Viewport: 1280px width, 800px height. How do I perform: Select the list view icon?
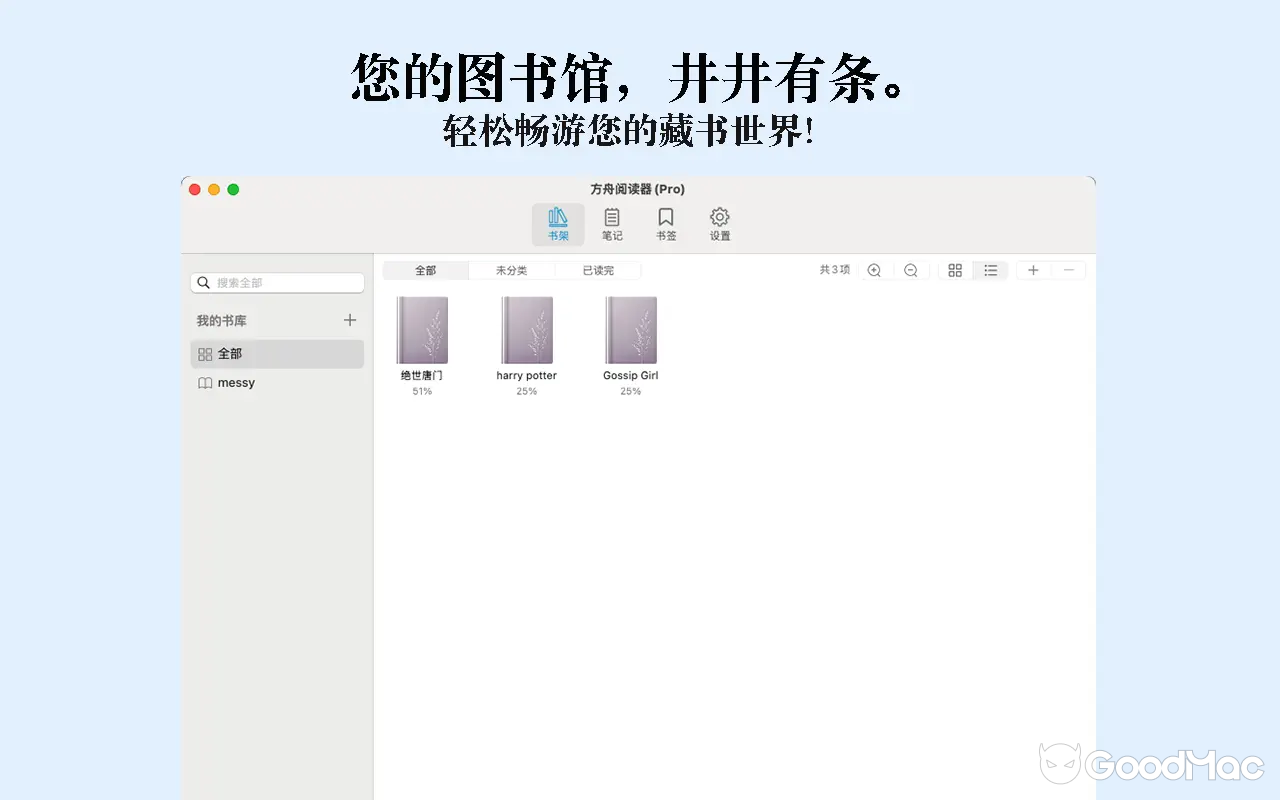pos(990,270)
